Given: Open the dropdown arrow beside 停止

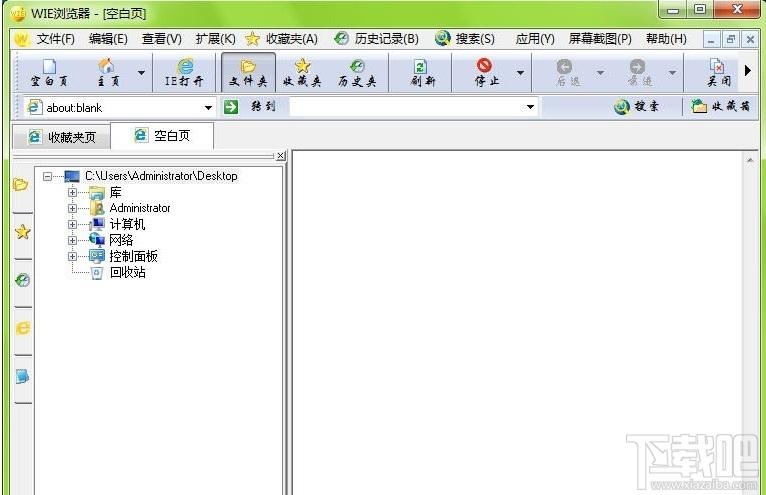Looking at the screenshot, I should tap(520, 73).
